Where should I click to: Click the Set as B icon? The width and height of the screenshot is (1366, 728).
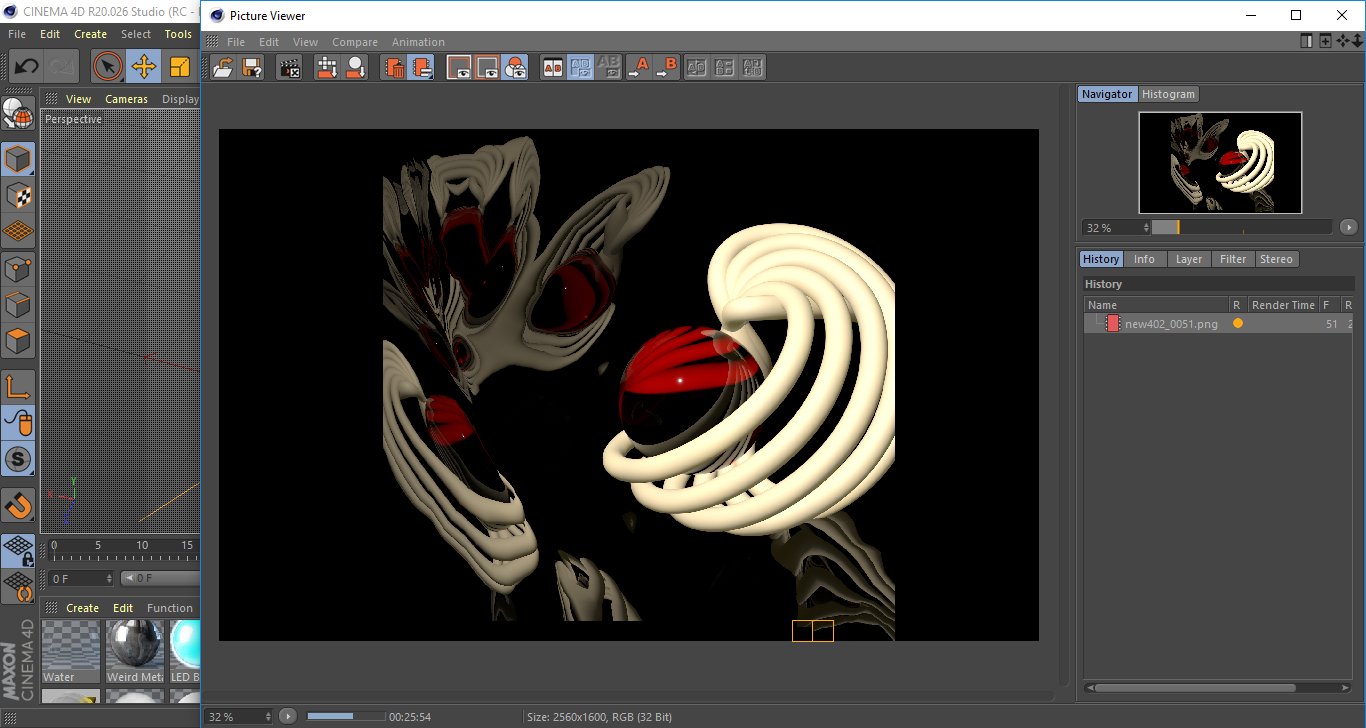coord(666,67)
